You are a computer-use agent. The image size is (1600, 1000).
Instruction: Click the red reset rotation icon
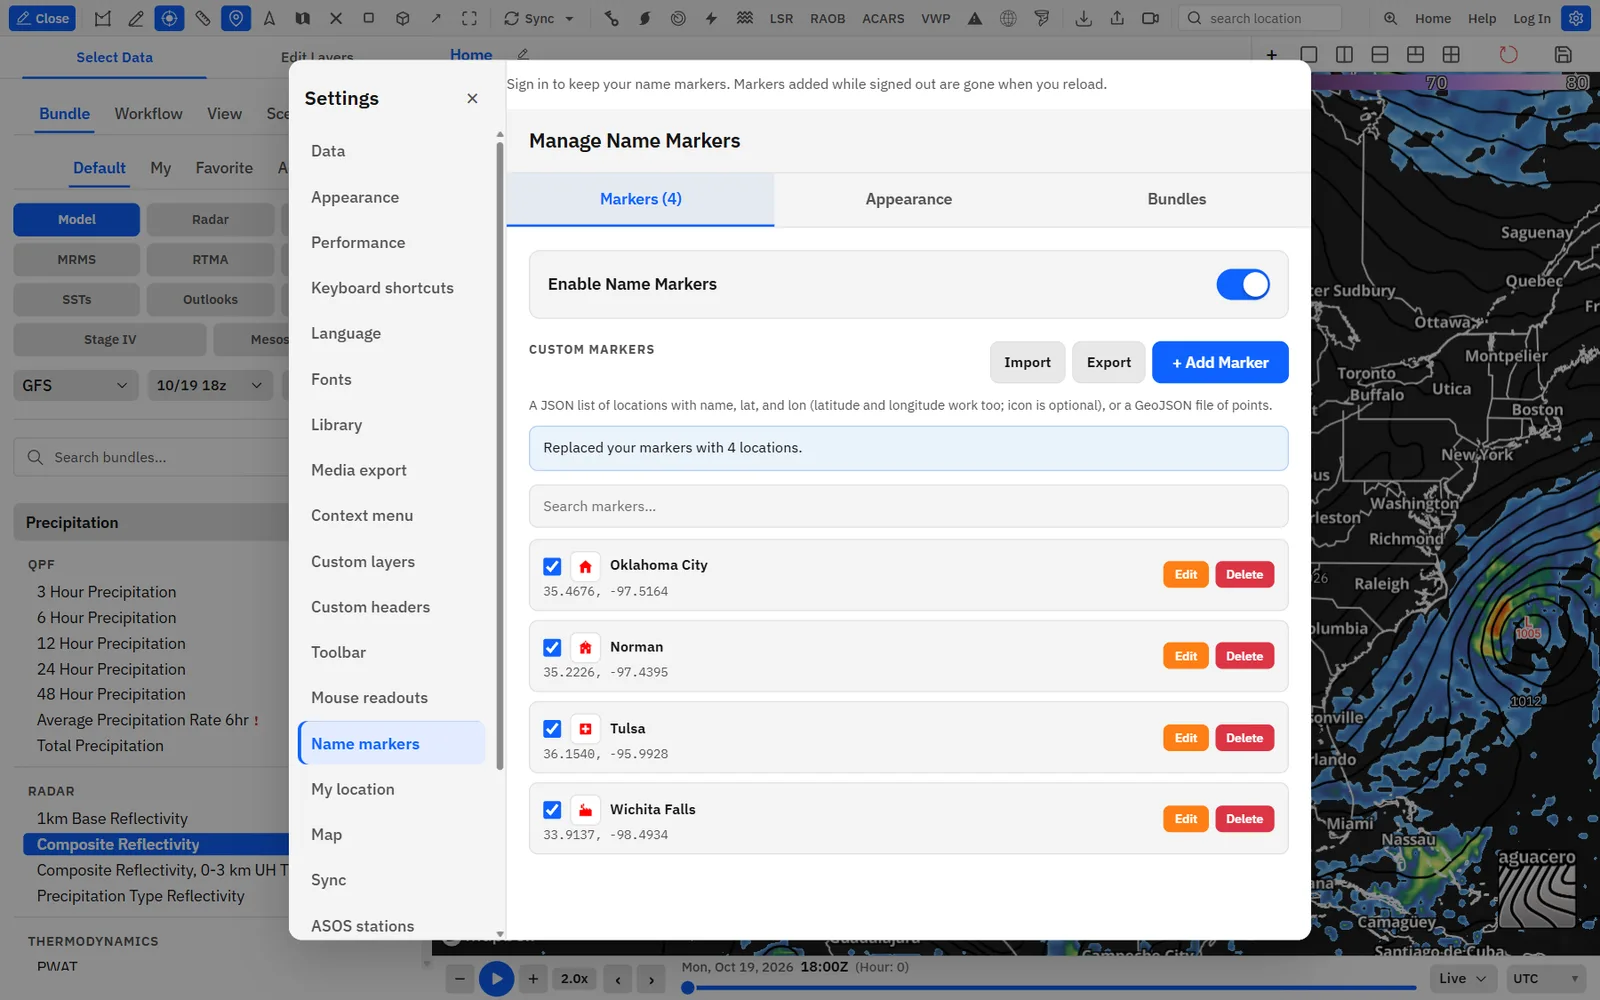[1508, 54]
